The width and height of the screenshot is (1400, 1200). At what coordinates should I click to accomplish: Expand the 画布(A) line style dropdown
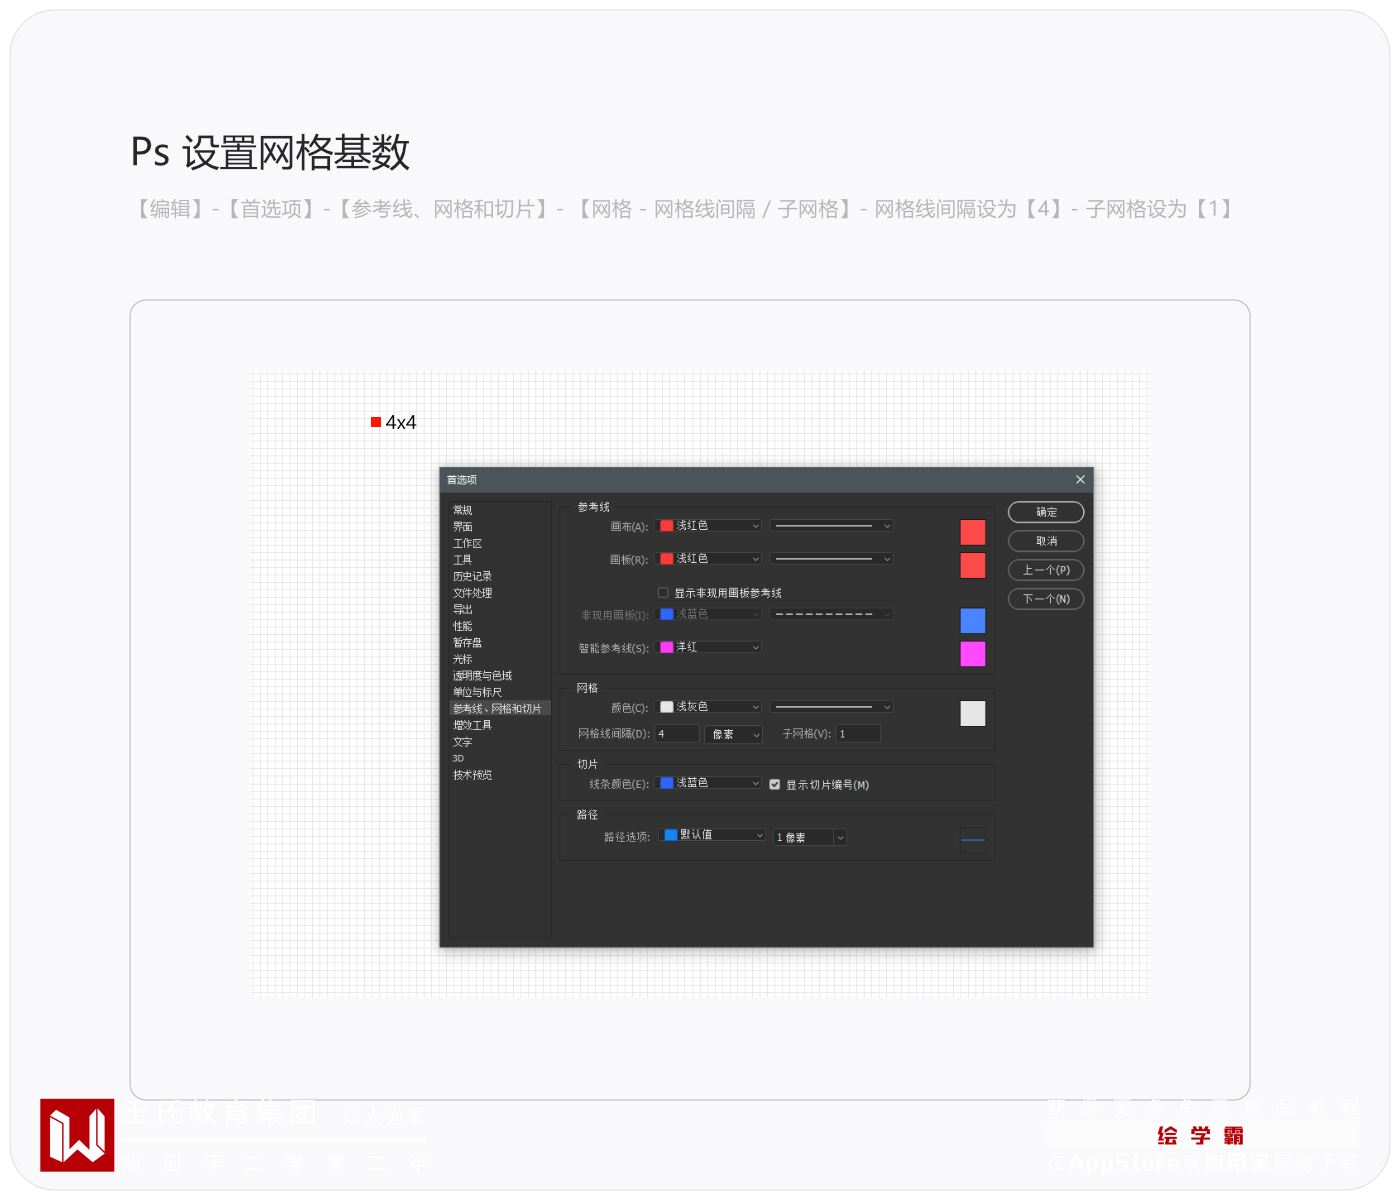[831, 526]
